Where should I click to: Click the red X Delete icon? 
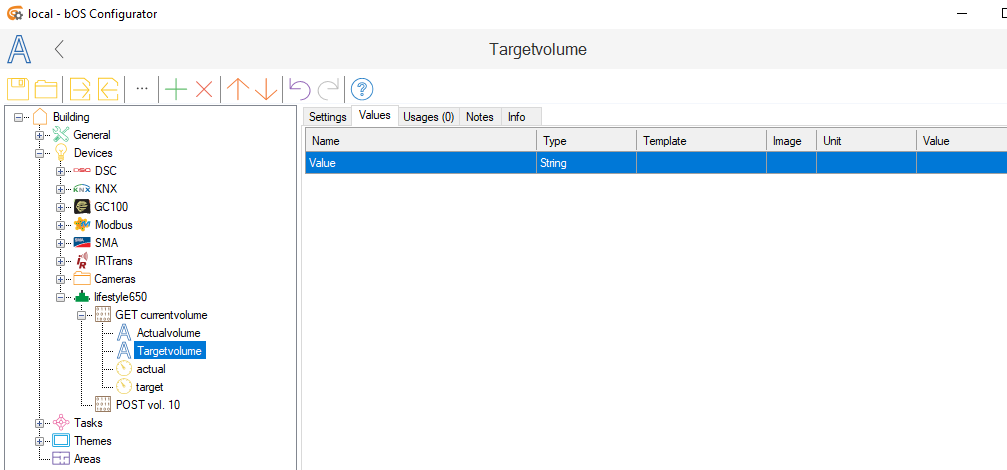[204, 89]
